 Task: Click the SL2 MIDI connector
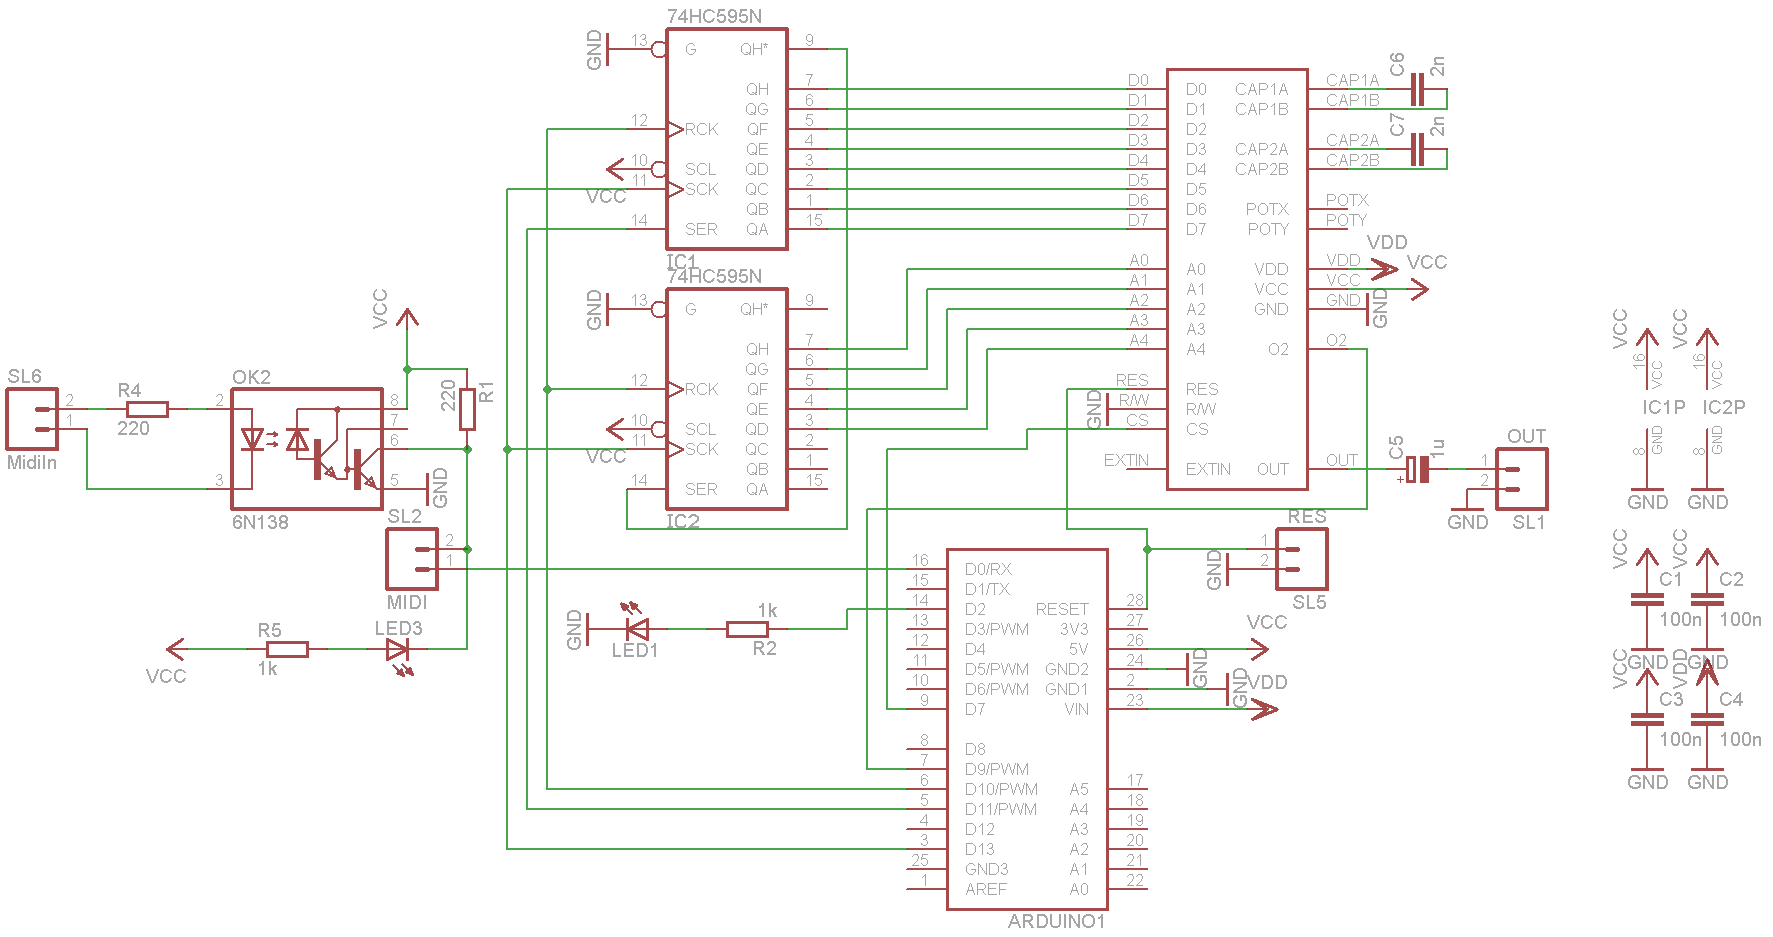pos(412,559)
